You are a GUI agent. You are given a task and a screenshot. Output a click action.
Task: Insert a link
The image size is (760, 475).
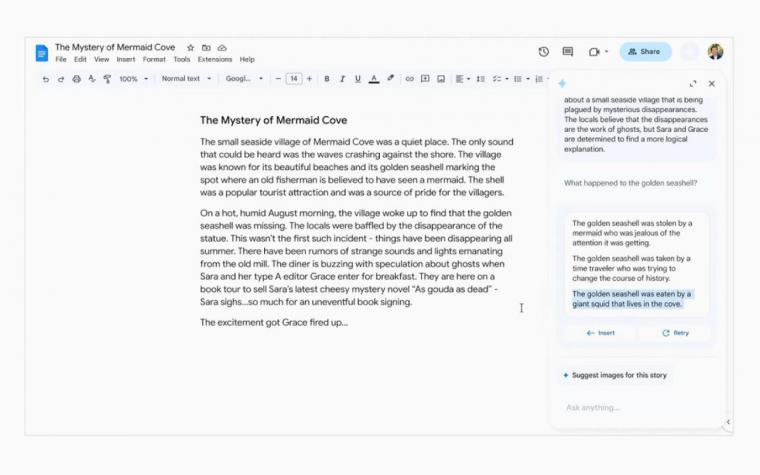(410, 79)
